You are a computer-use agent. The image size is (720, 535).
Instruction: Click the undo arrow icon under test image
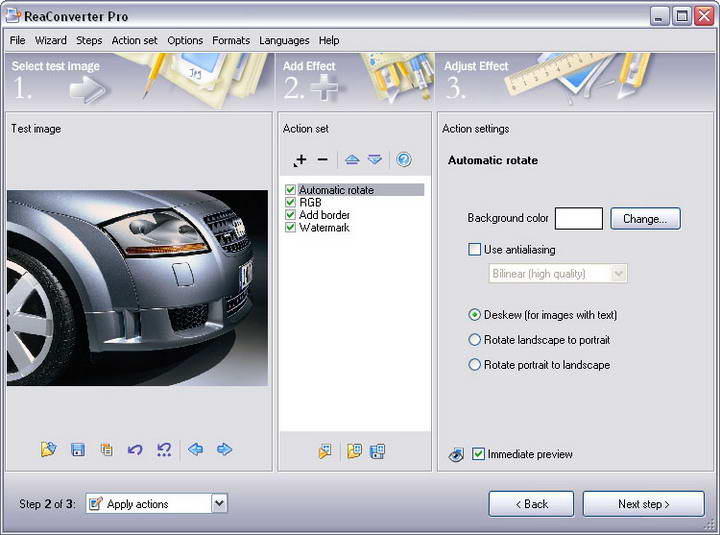135,450
